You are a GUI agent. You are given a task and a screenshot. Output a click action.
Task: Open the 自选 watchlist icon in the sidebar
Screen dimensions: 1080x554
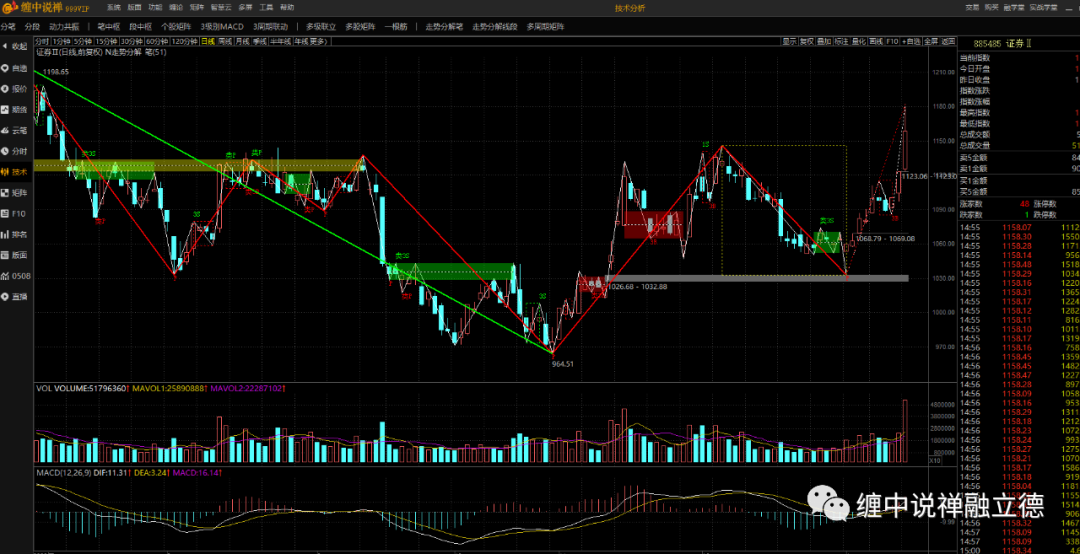tap(5, 68)
